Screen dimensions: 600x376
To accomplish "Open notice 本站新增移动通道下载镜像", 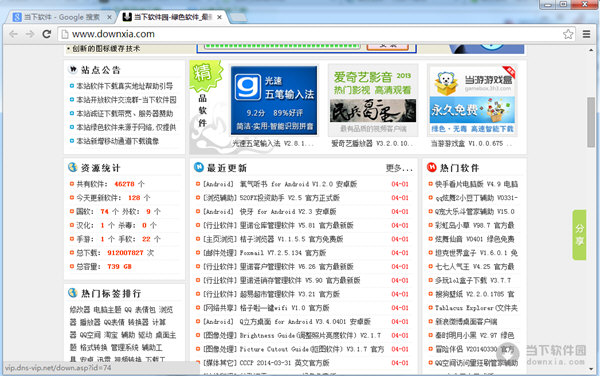I will [x=117, y=141].
